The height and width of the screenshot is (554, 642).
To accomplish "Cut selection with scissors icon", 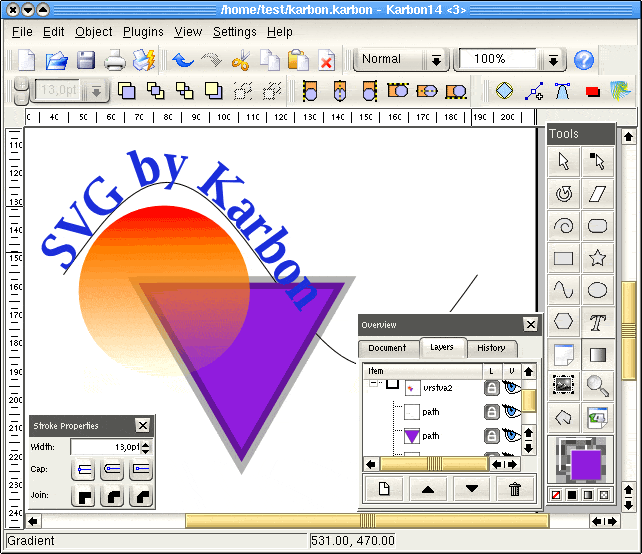I will click(241, 60).
